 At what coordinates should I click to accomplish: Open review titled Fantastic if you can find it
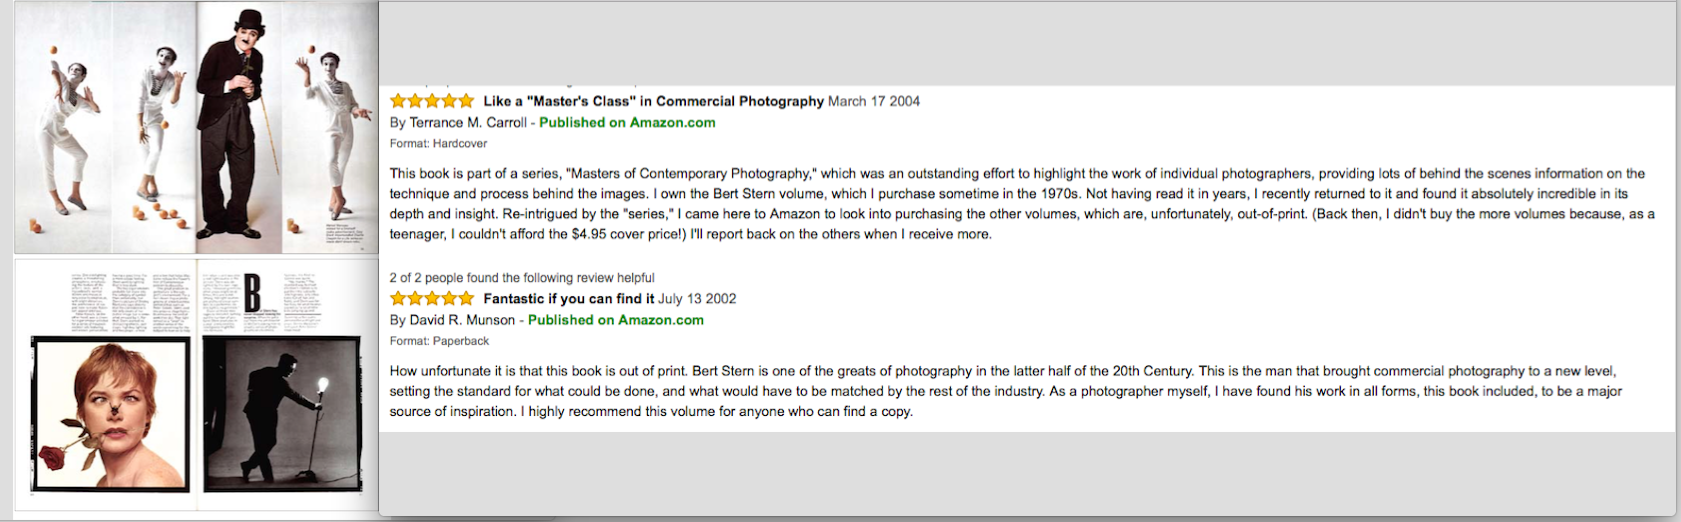(569, 298)
